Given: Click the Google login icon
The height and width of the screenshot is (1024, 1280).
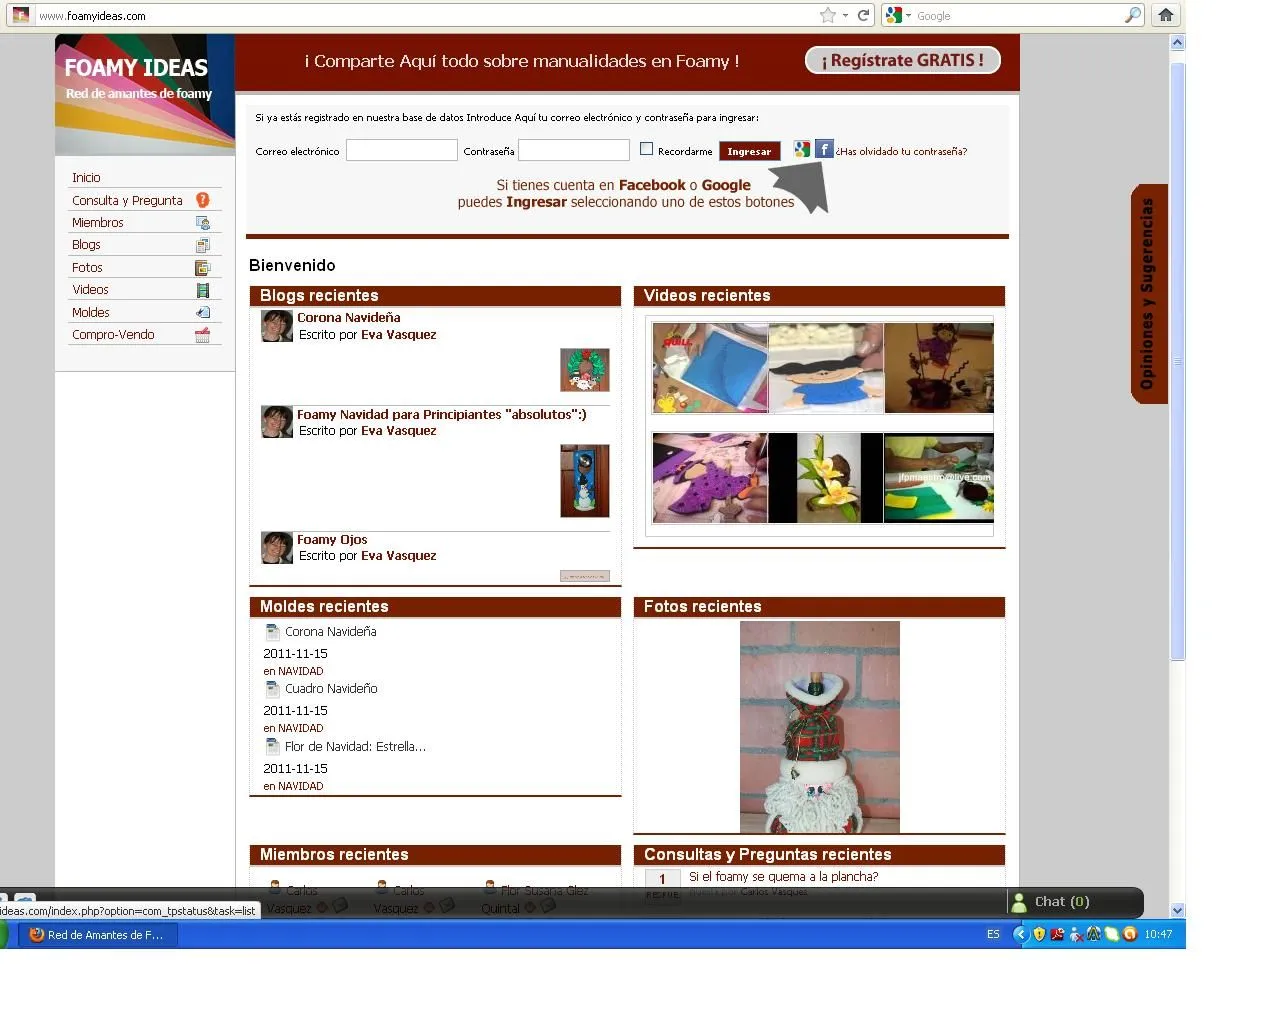Looking at the screenshot, I should coord(802,150).
